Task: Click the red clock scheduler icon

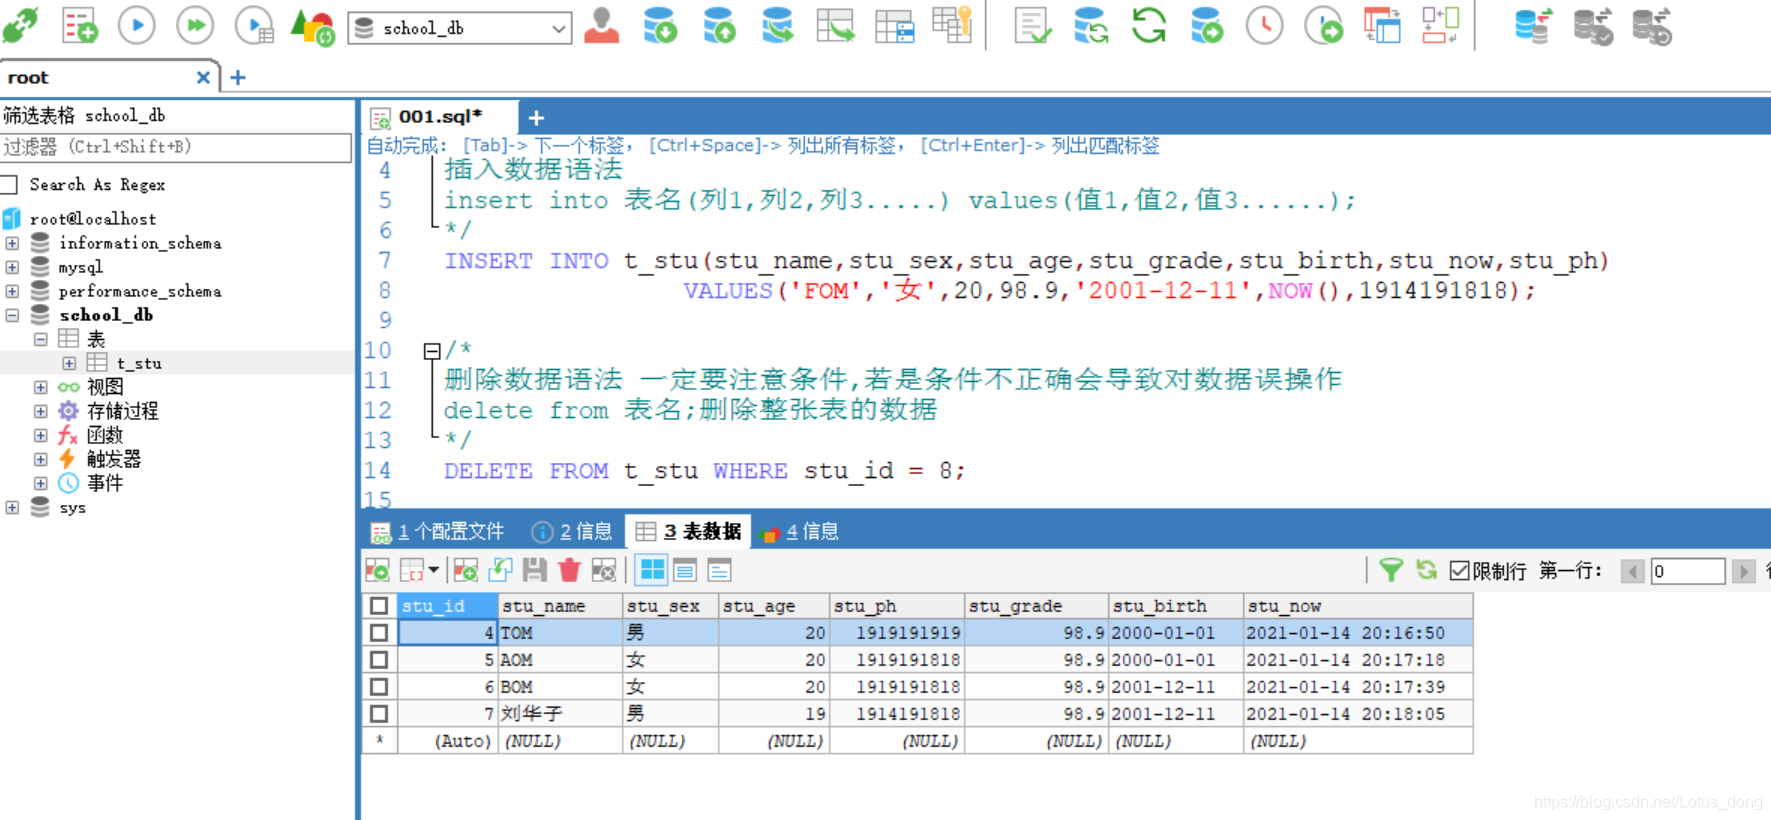Action: pyautogui.click(x=1265, y=26)
